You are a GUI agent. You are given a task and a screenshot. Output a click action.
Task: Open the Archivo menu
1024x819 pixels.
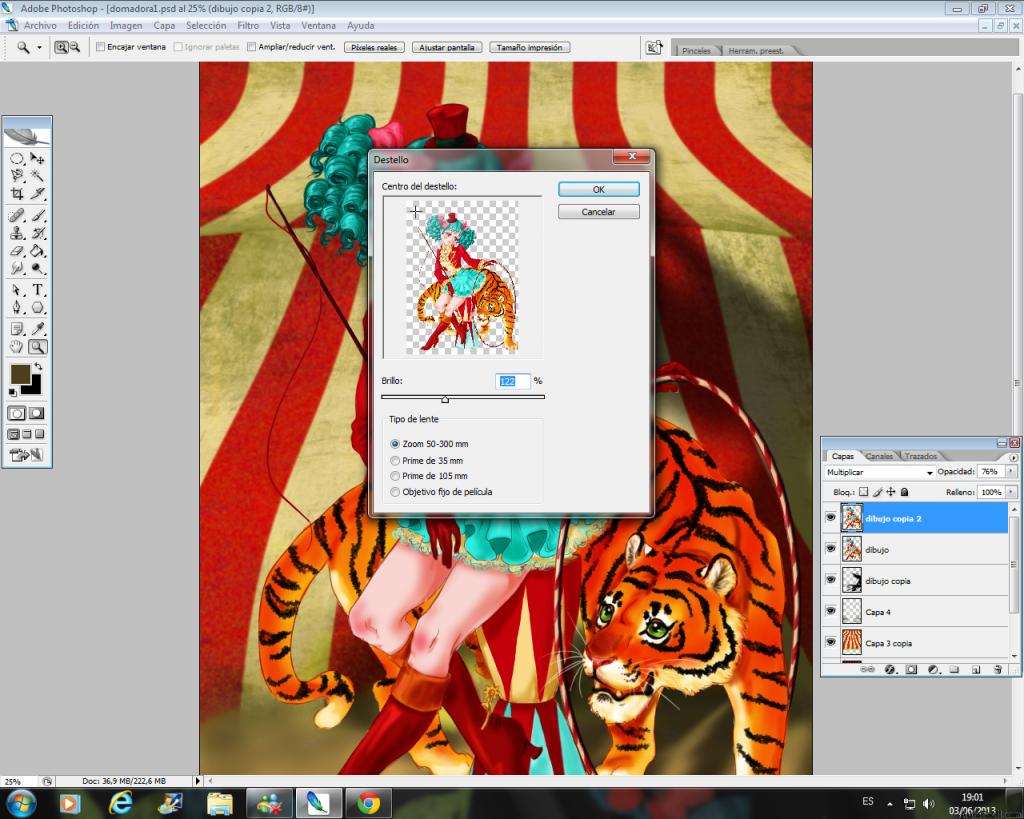(x=40, y=25)
